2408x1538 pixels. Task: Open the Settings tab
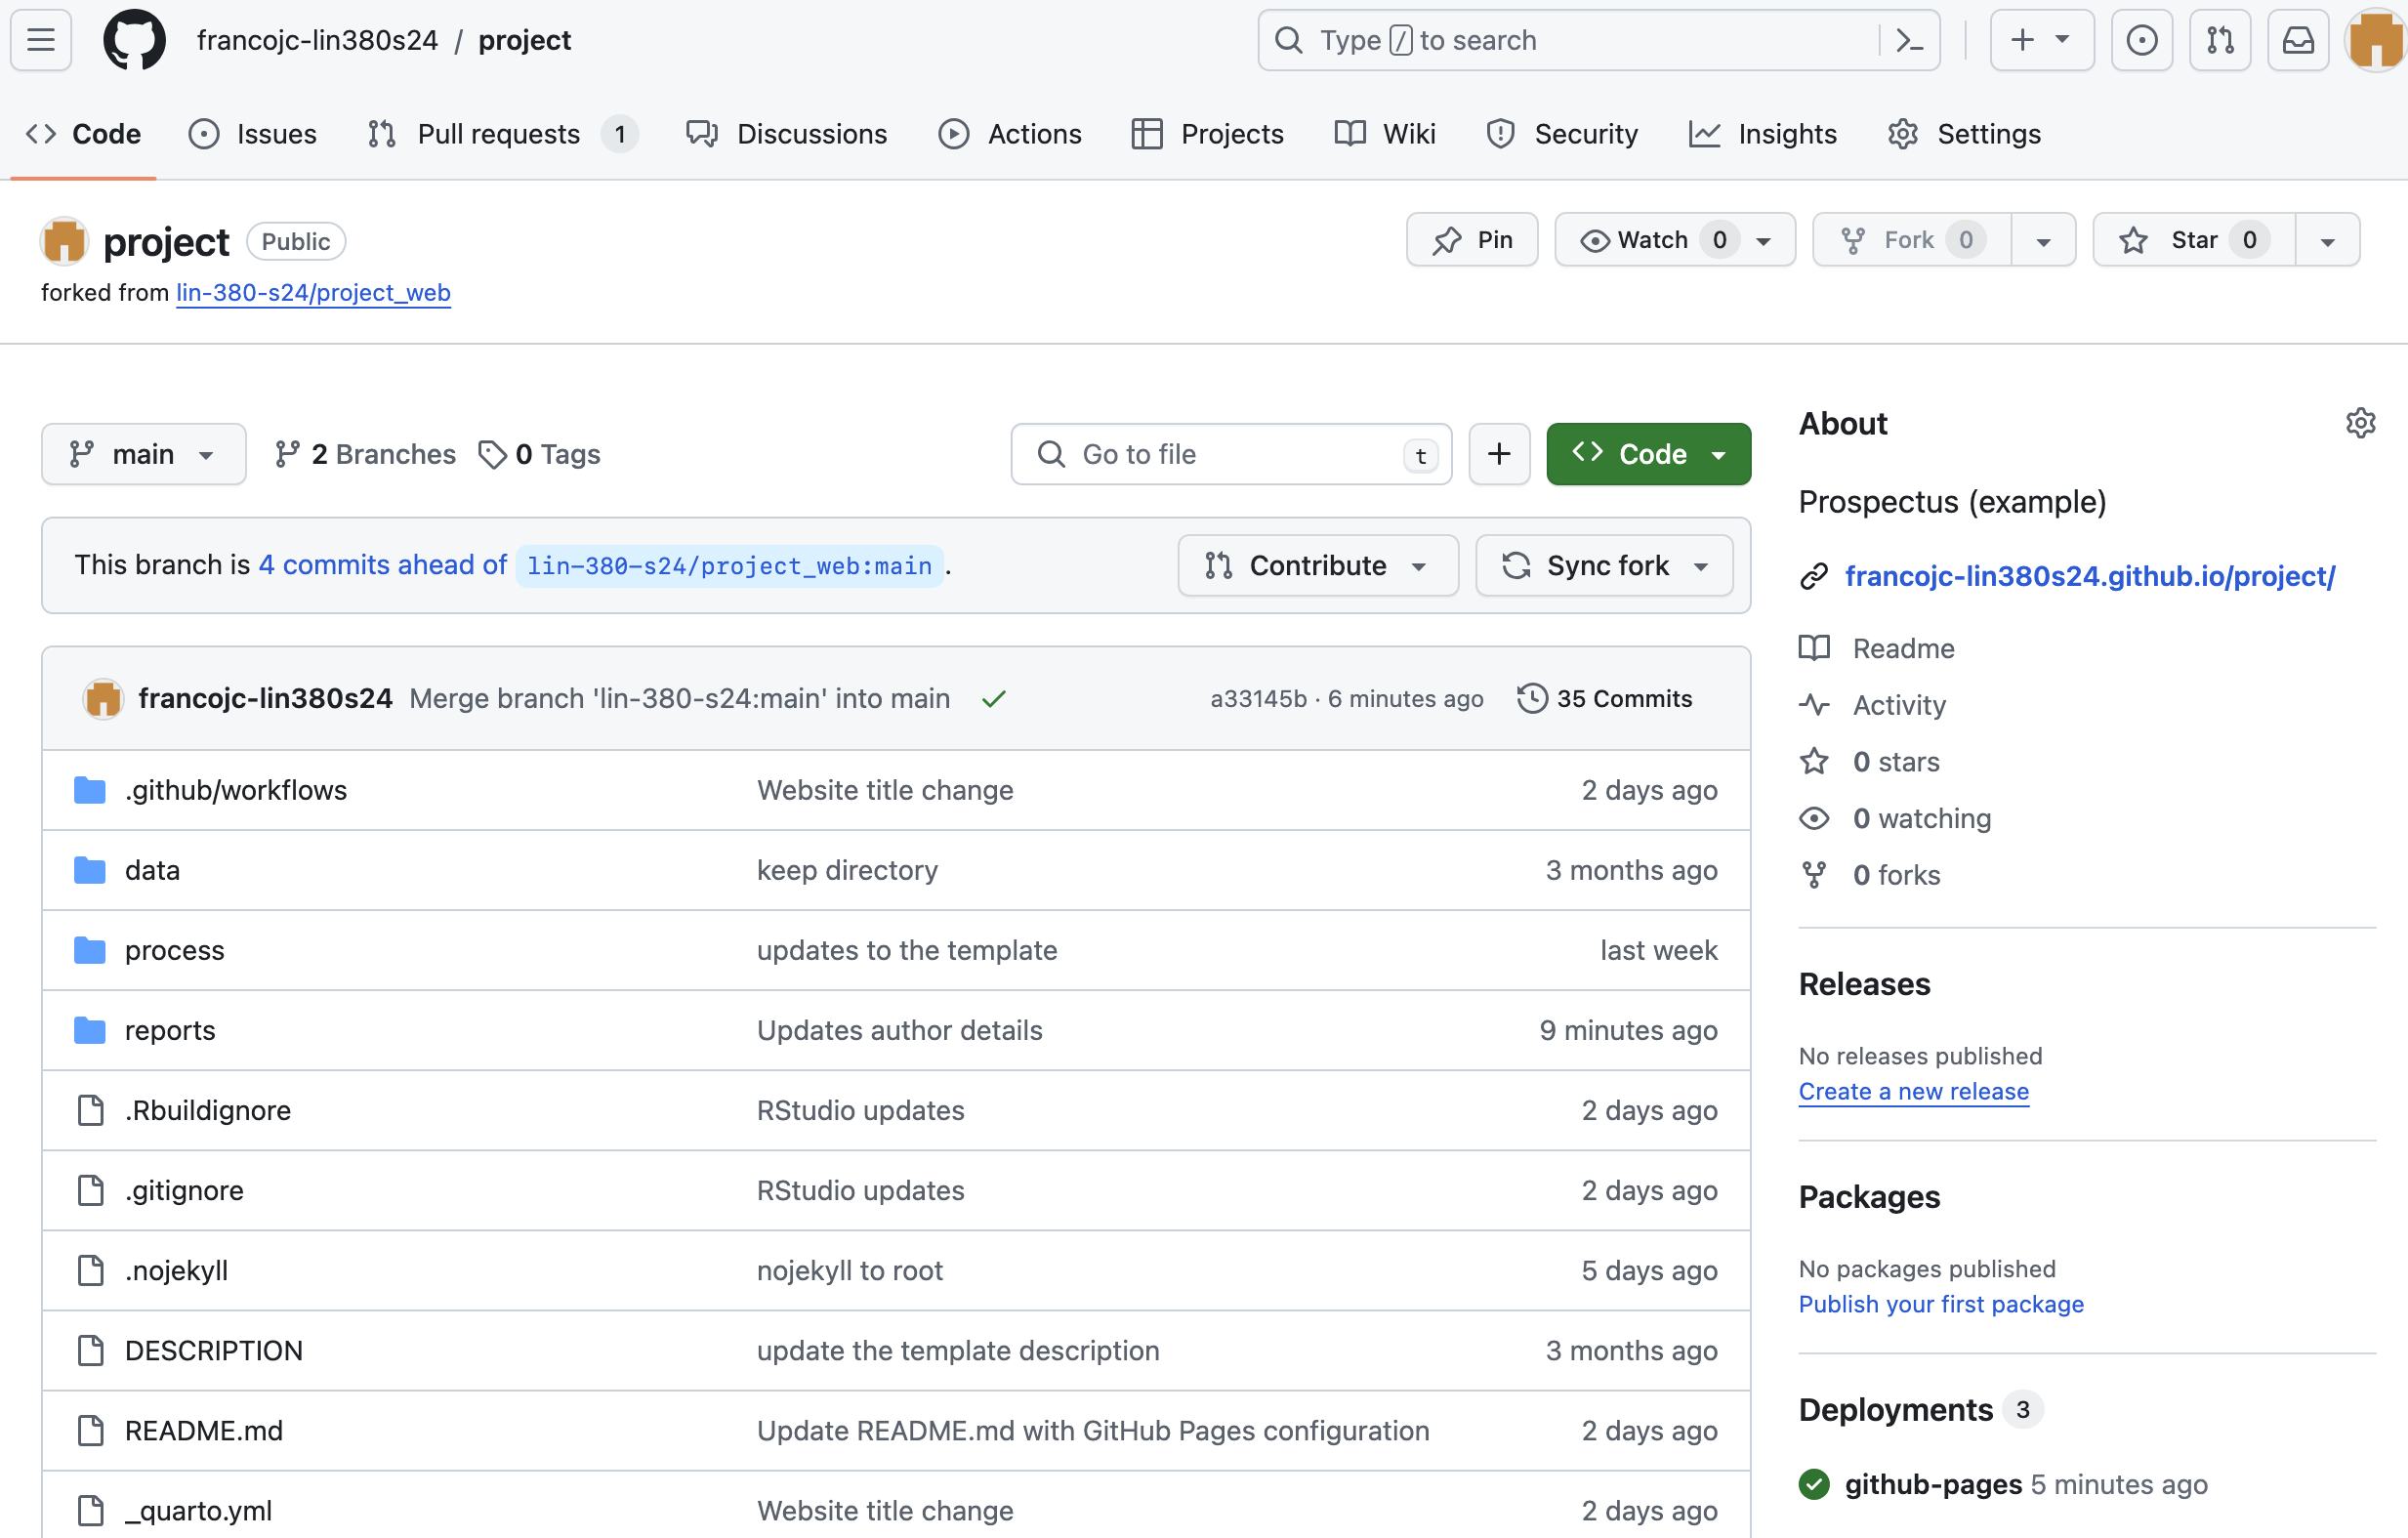pyautogui.click(x=1964, y=134)
